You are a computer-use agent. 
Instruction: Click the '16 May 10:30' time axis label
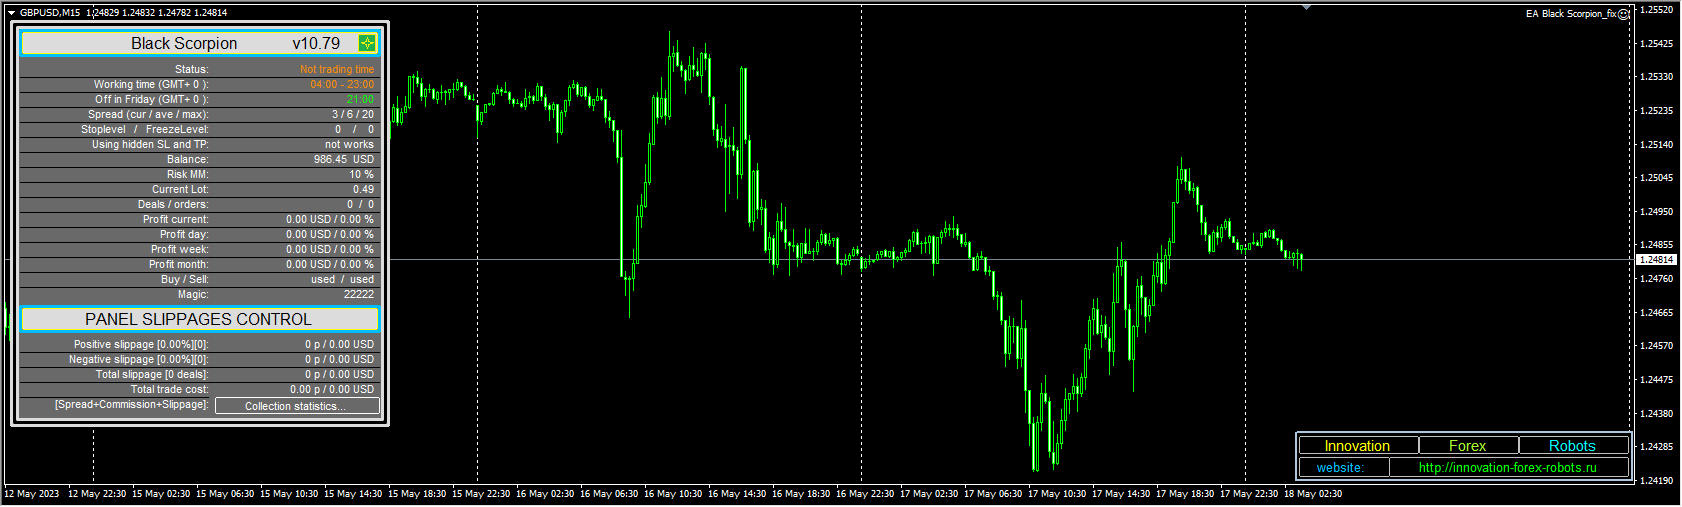(673, 494)
